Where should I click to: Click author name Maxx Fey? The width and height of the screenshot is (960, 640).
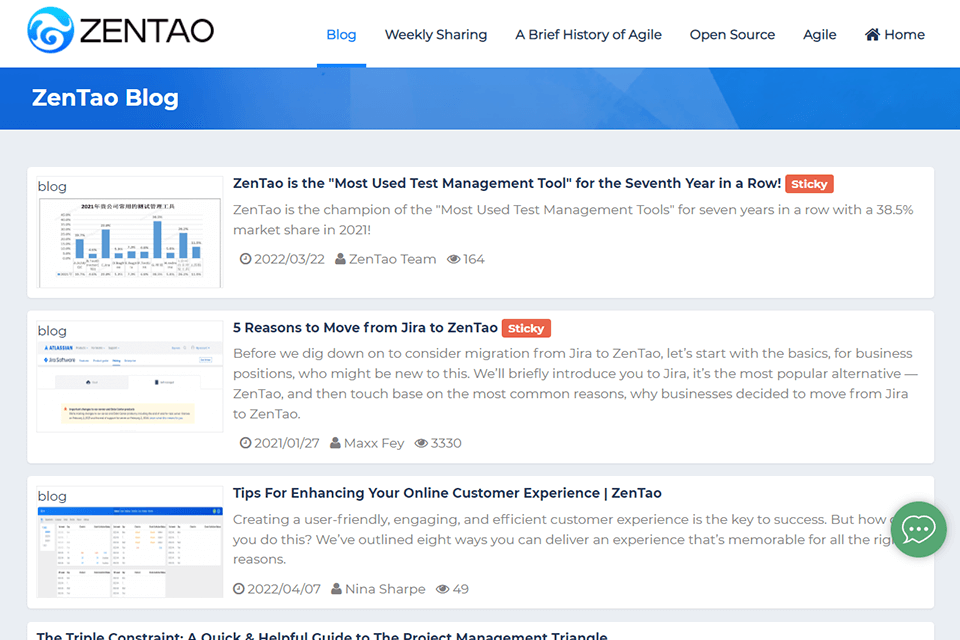(374, 443)
